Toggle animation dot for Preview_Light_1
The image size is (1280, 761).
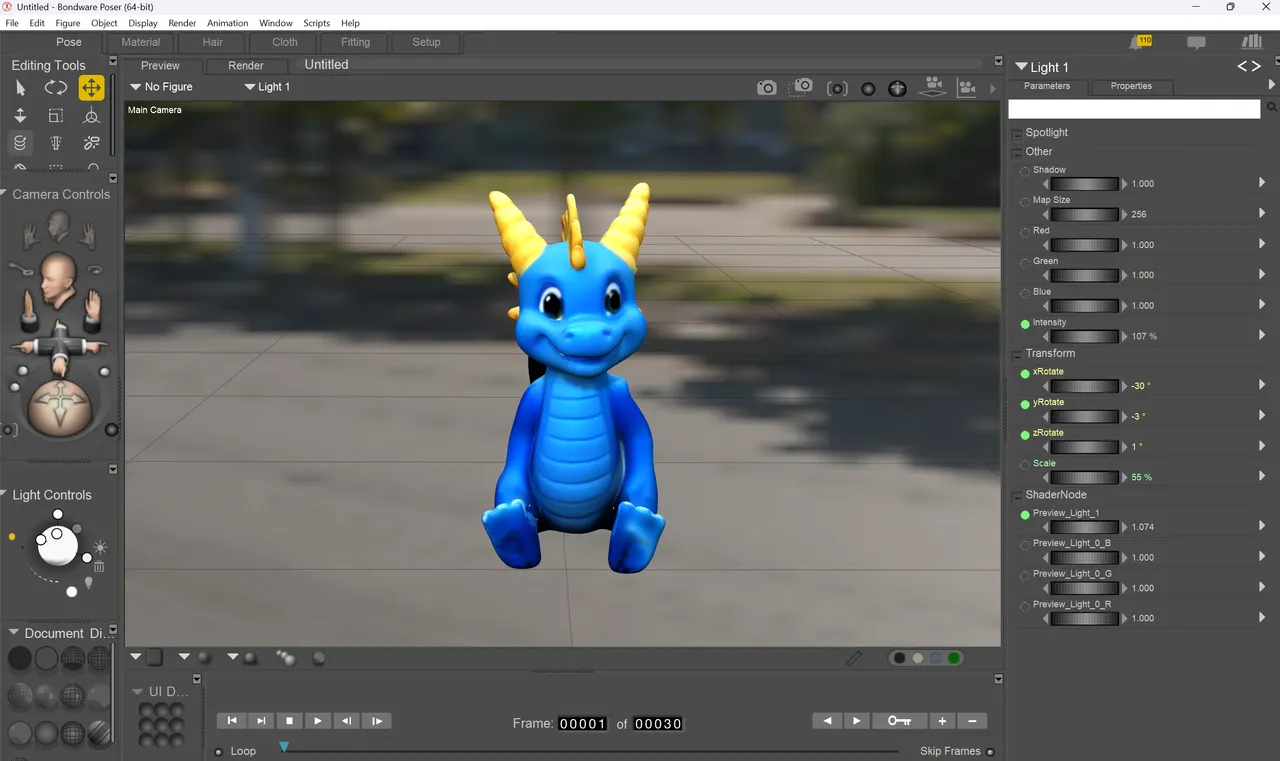1025,515
